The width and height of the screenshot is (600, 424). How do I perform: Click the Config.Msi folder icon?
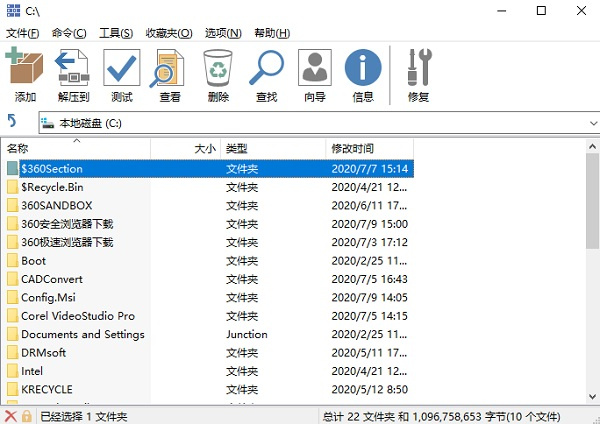(x=12, y=297)
